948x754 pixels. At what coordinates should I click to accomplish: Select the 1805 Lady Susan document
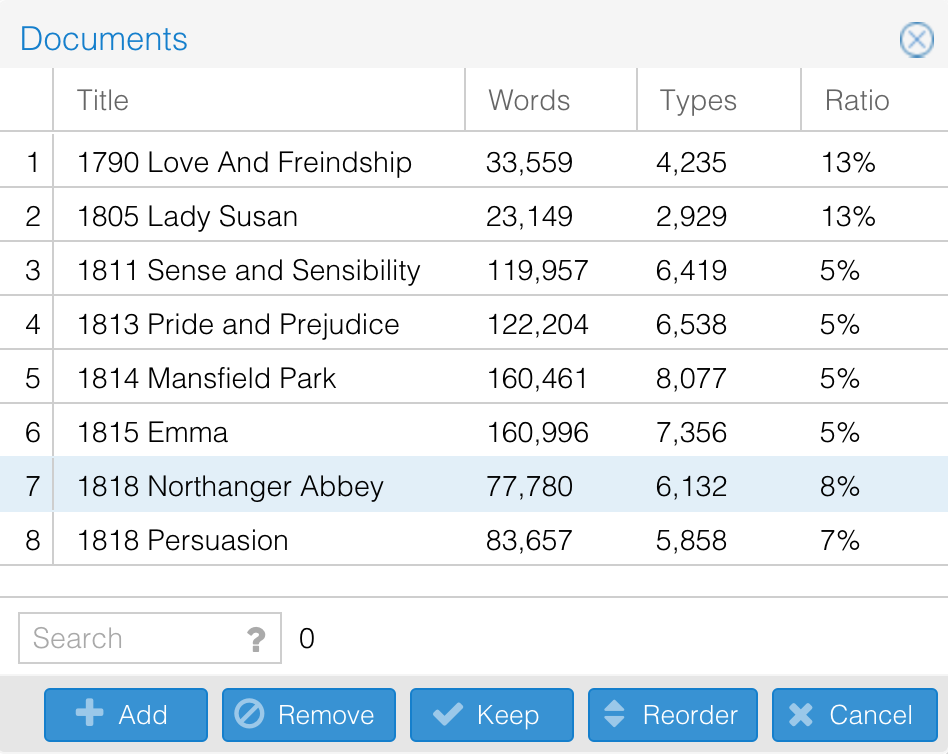tap(187, 217)
